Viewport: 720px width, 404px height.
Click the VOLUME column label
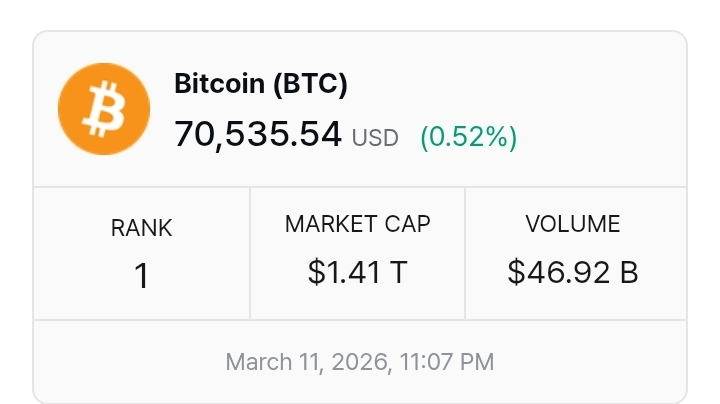[573, 224]
